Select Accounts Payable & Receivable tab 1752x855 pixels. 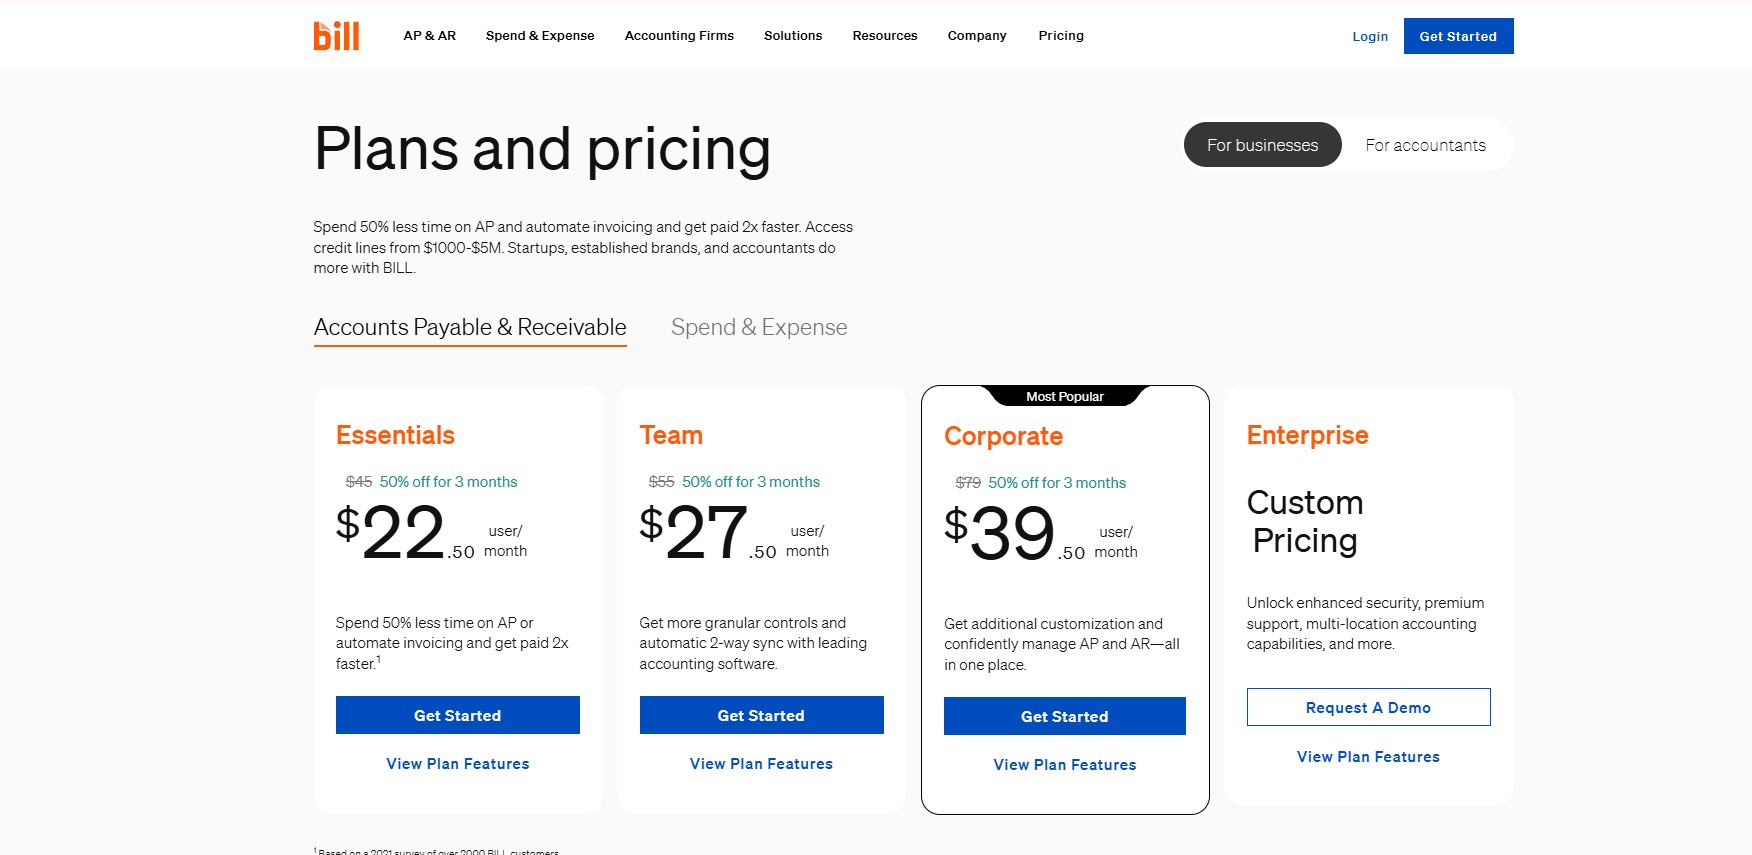(470, 328)
